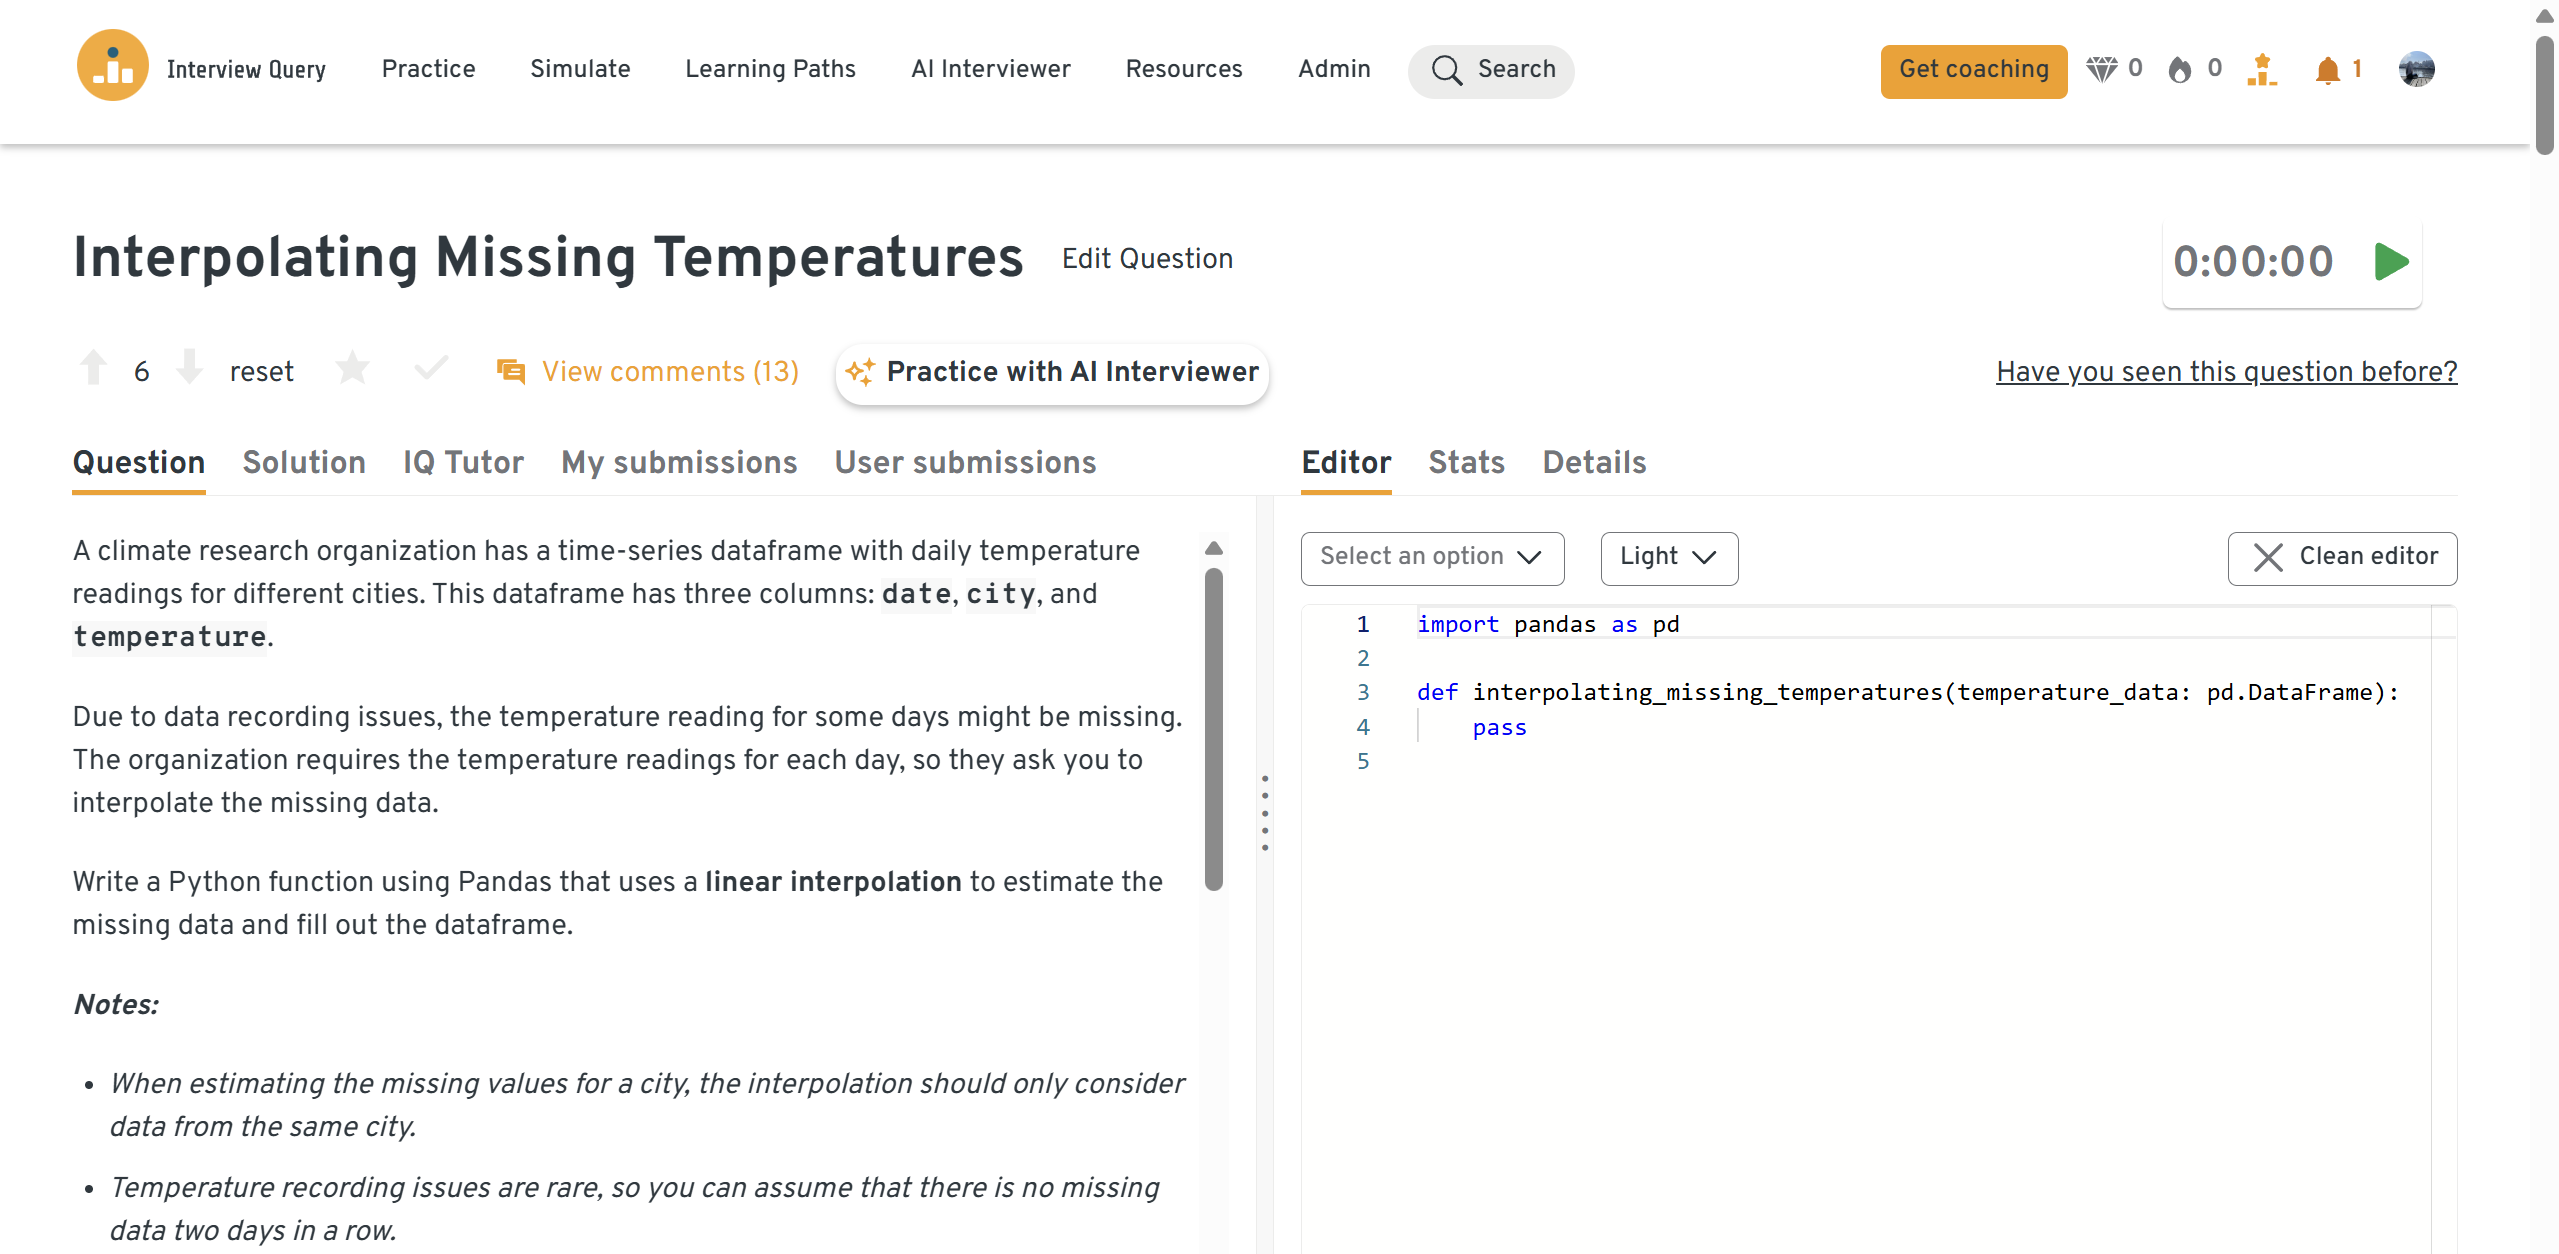This screenshot has width=2559, height=1254.
Task: Switch to the Solution tab
Action: 304,462
